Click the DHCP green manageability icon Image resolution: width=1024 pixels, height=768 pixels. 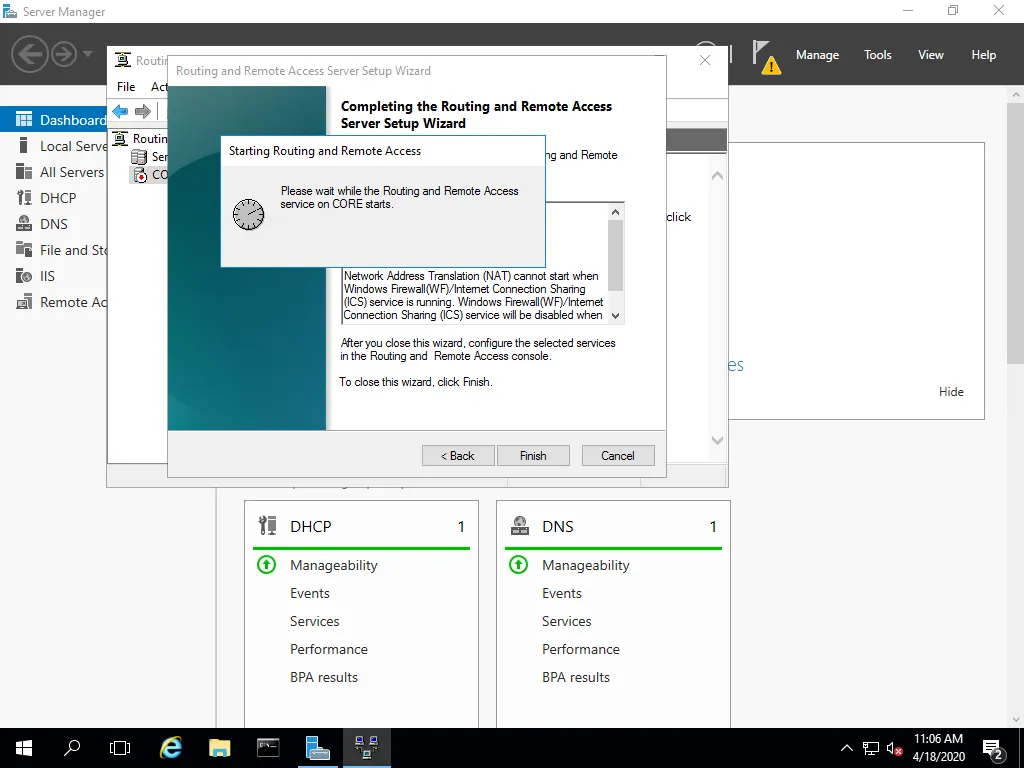click(266, 564)
